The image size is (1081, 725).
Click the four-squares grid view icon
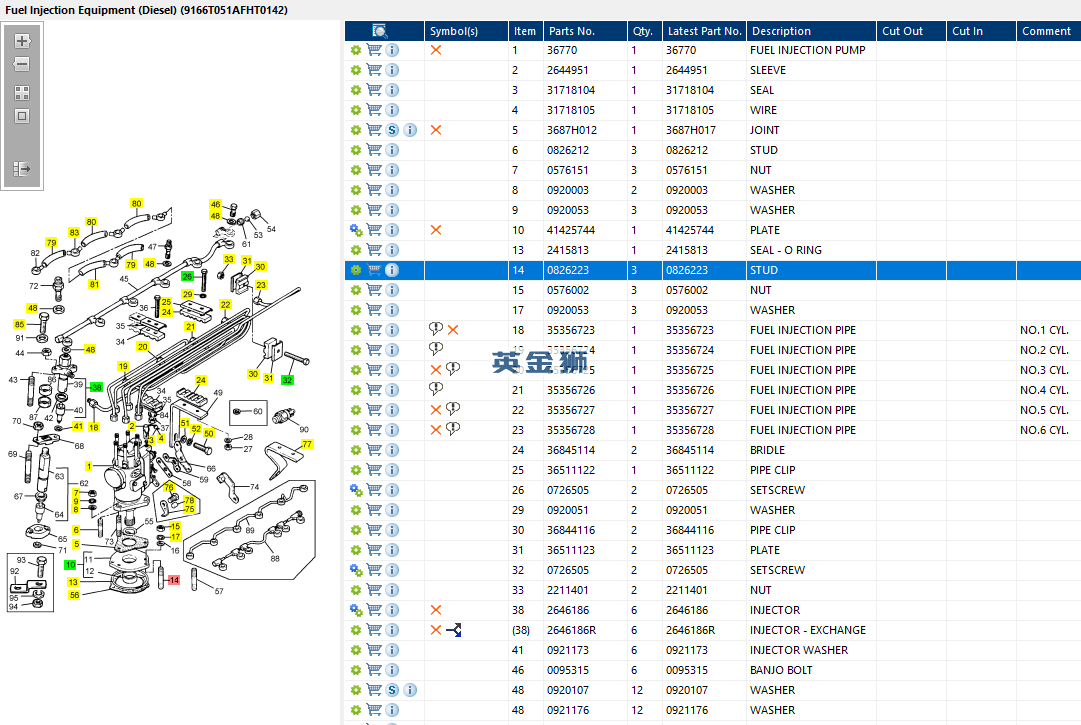22,92
